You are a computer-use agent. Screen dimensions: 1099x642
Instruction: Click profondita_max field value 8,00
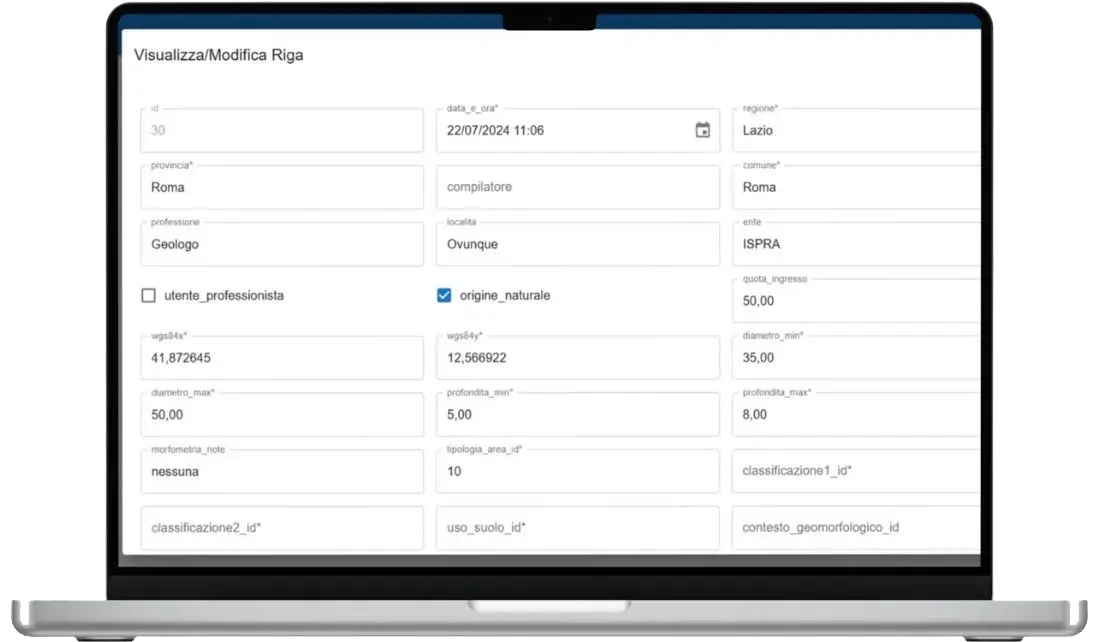coord(856,414)
